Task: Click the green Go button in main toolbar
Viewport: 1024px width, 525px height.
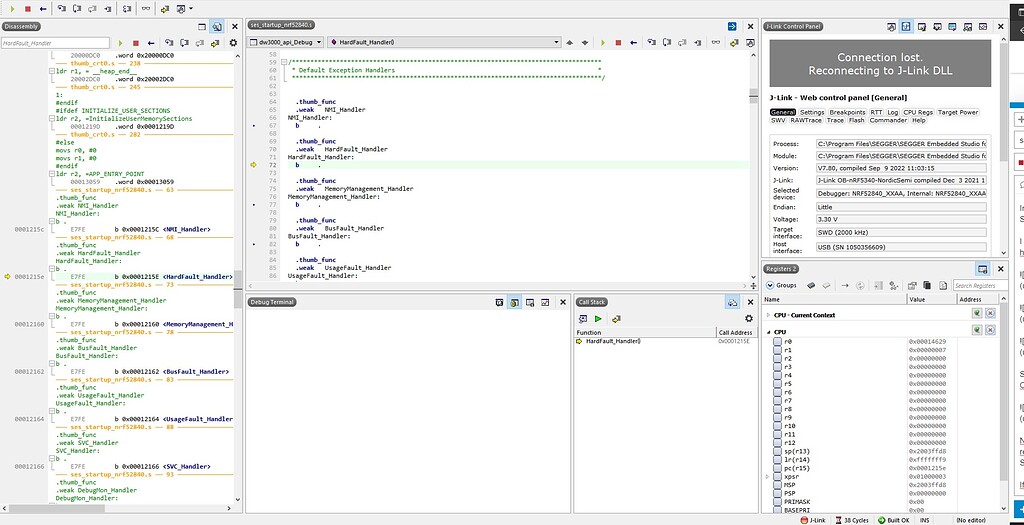Action: tap(11, 8)
